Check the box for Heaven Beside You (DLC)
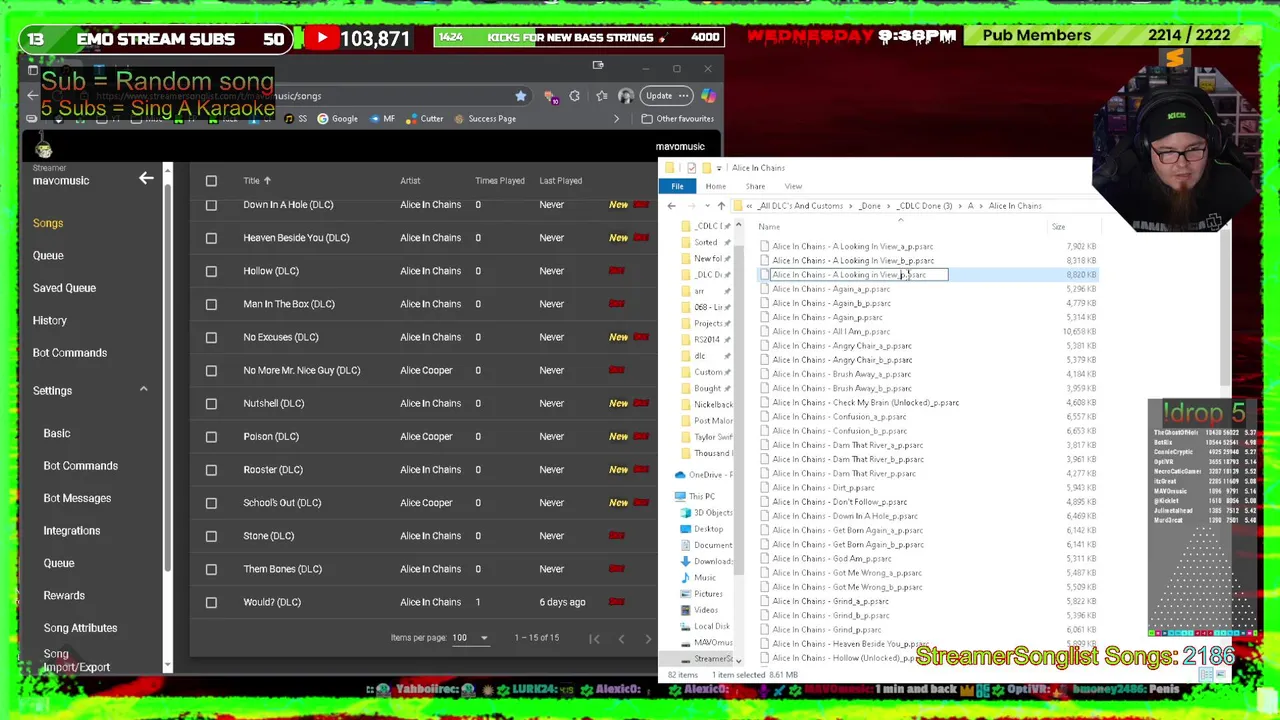 pos(211,238)
